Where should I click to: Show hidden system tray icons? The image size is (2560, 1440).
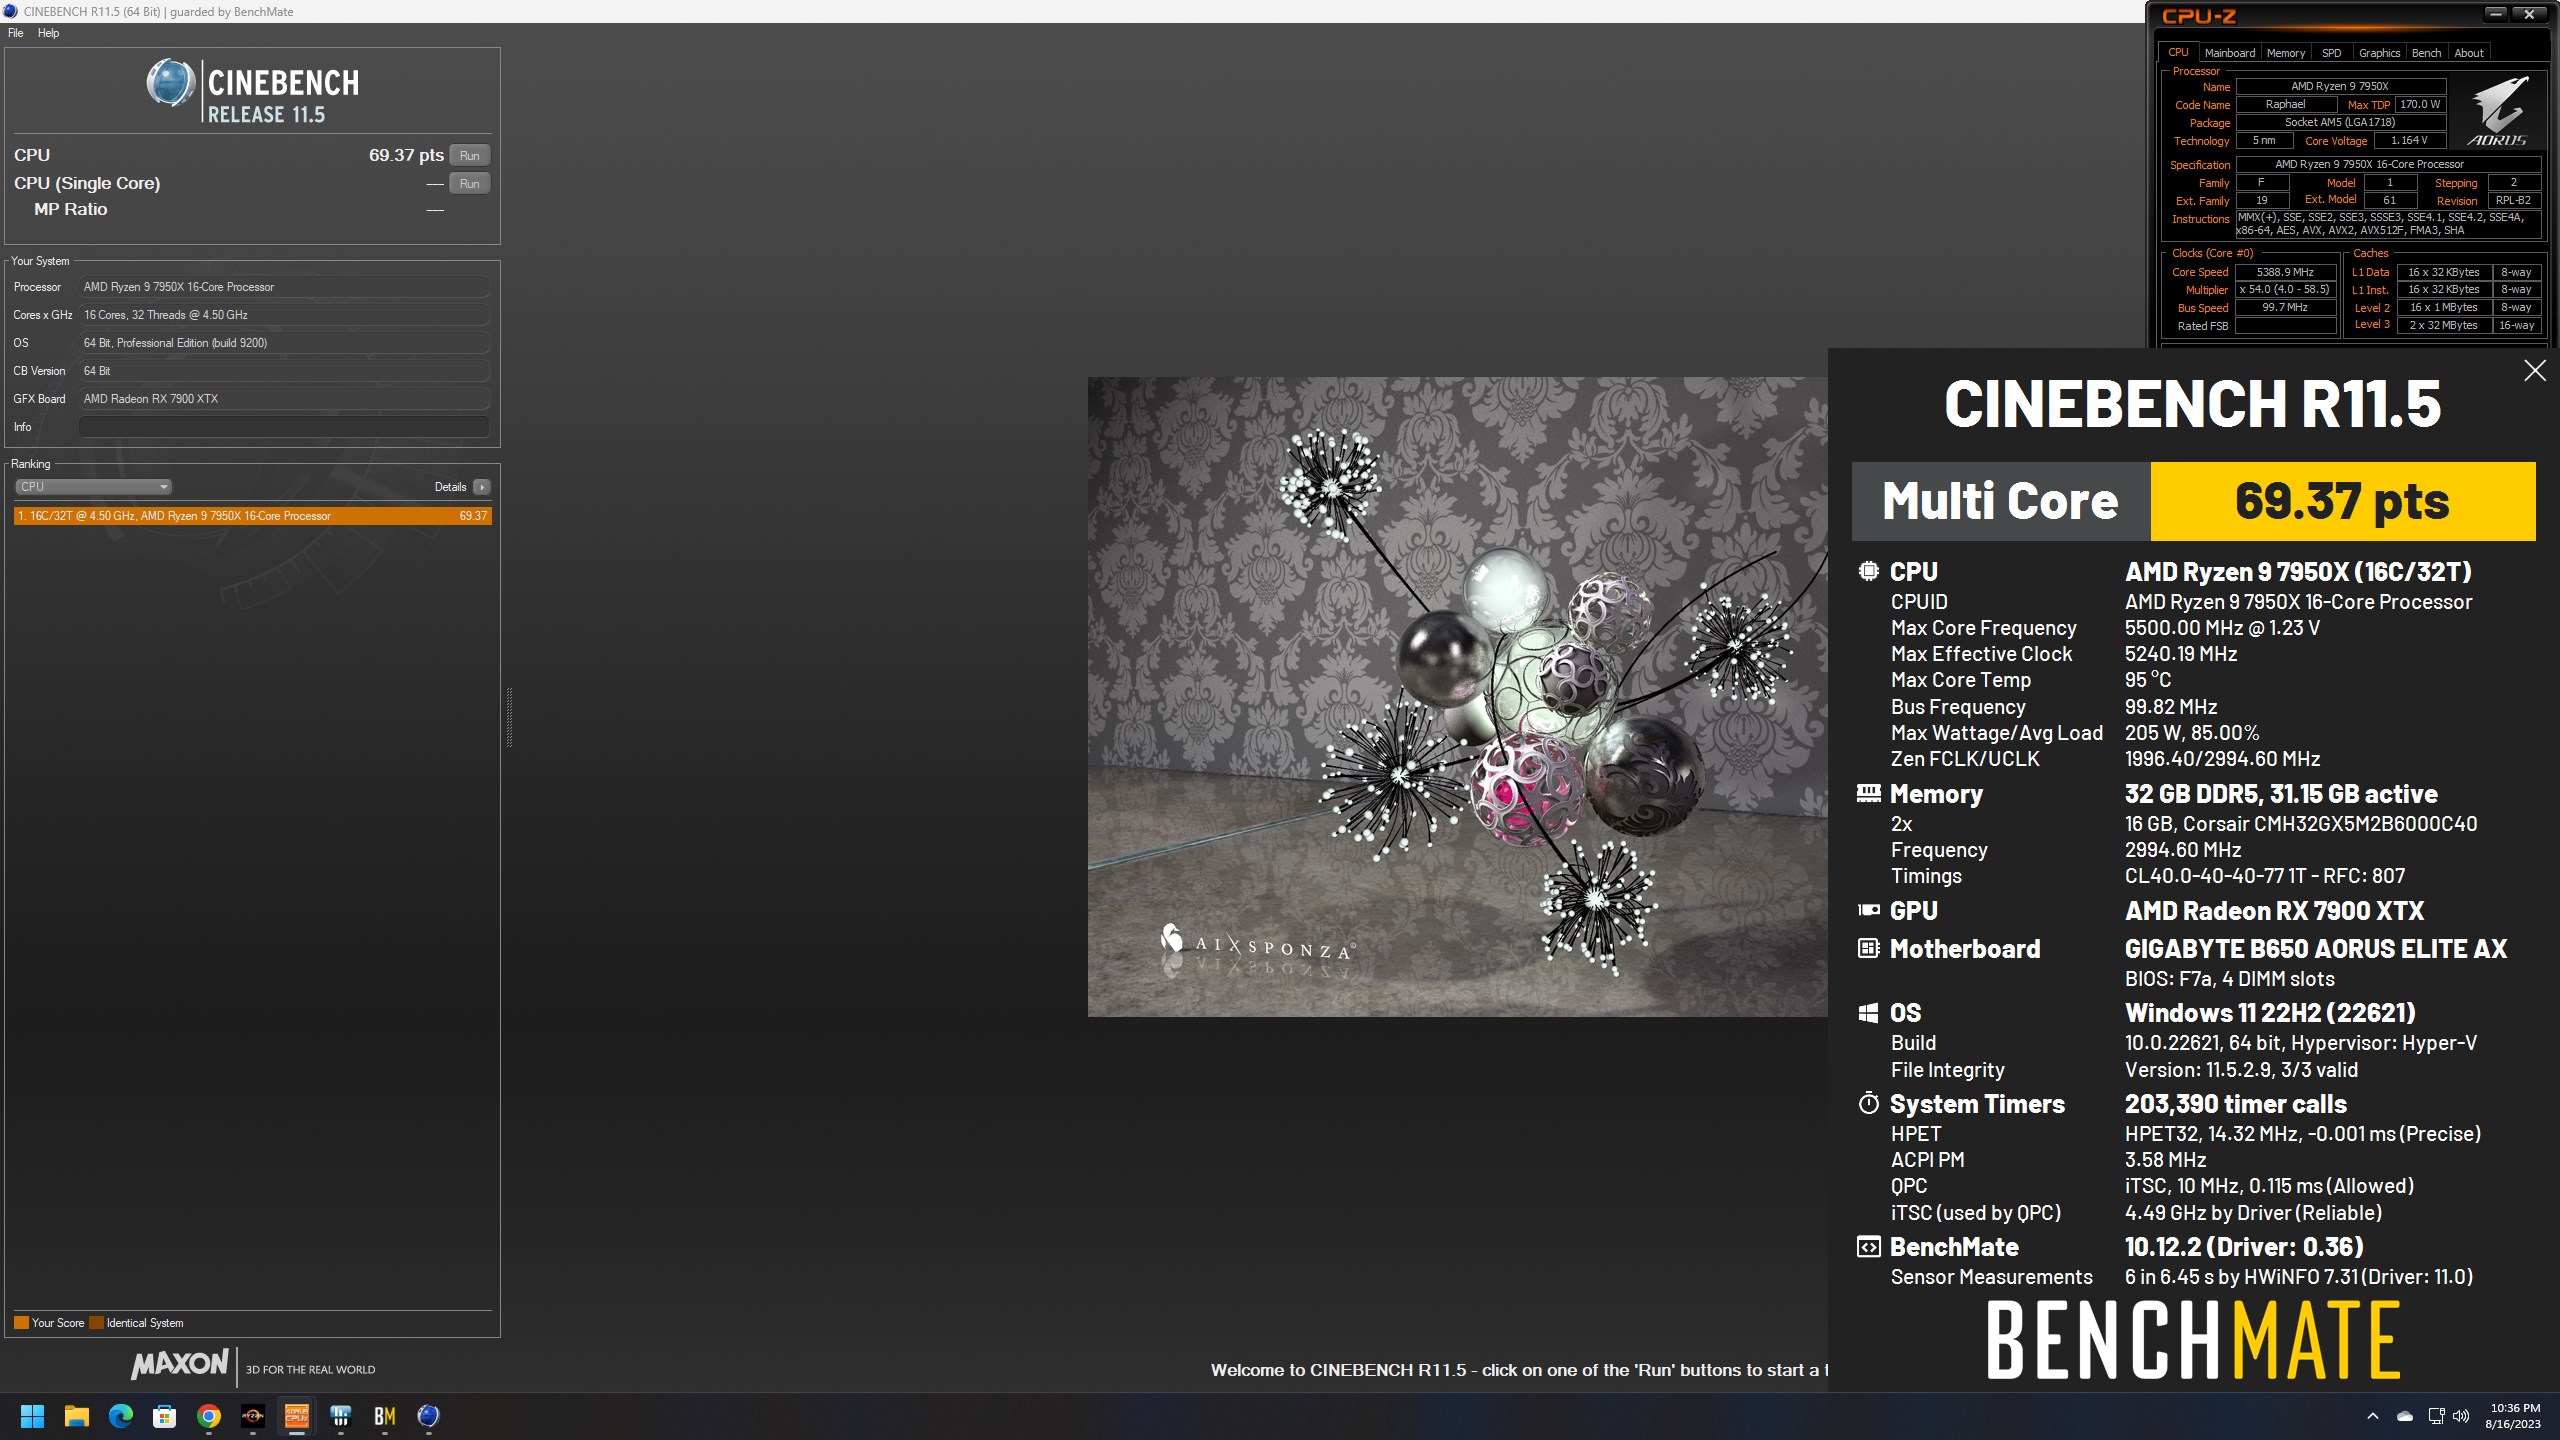pos(2373,1416)
